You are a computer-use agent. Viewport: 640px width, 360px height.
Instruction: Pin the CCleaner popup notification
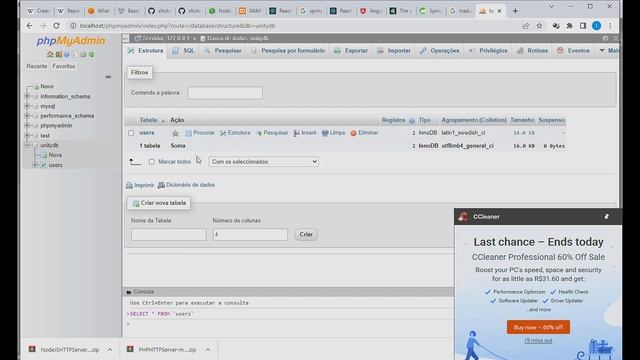pos(607,217)
